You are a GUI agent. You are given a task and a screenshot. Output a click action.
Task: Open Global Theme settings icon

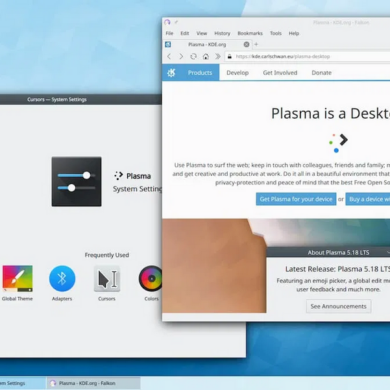point(17,279)
